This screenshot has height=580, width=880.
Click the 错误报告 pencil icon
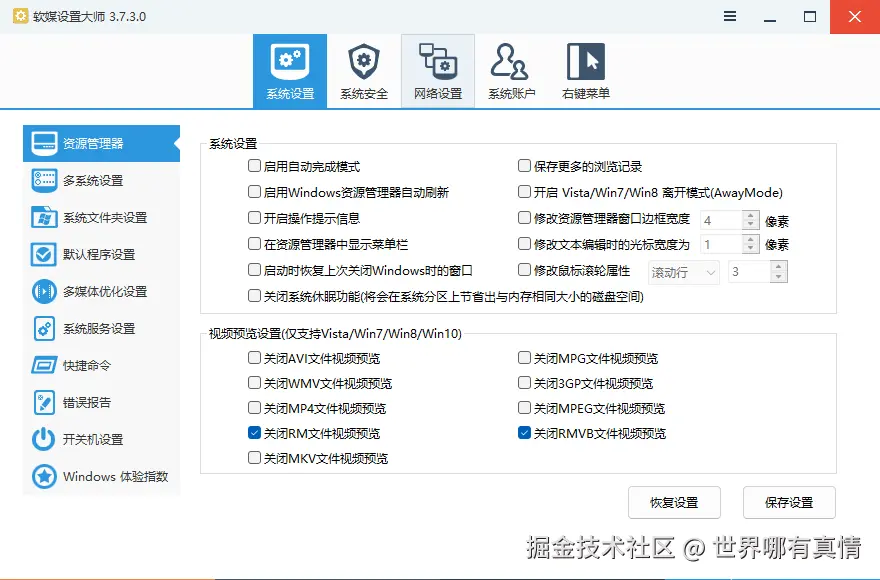pos(44,403)
